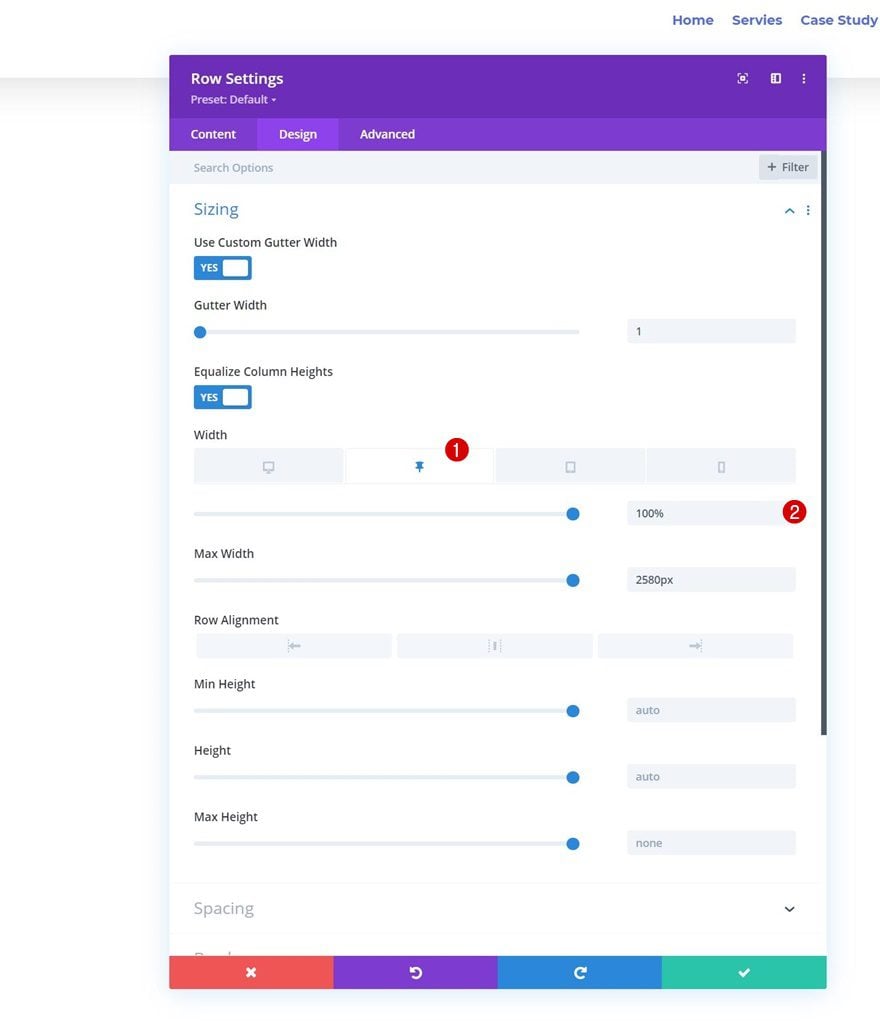Select the tablet device icon for Width

(570, 466)
